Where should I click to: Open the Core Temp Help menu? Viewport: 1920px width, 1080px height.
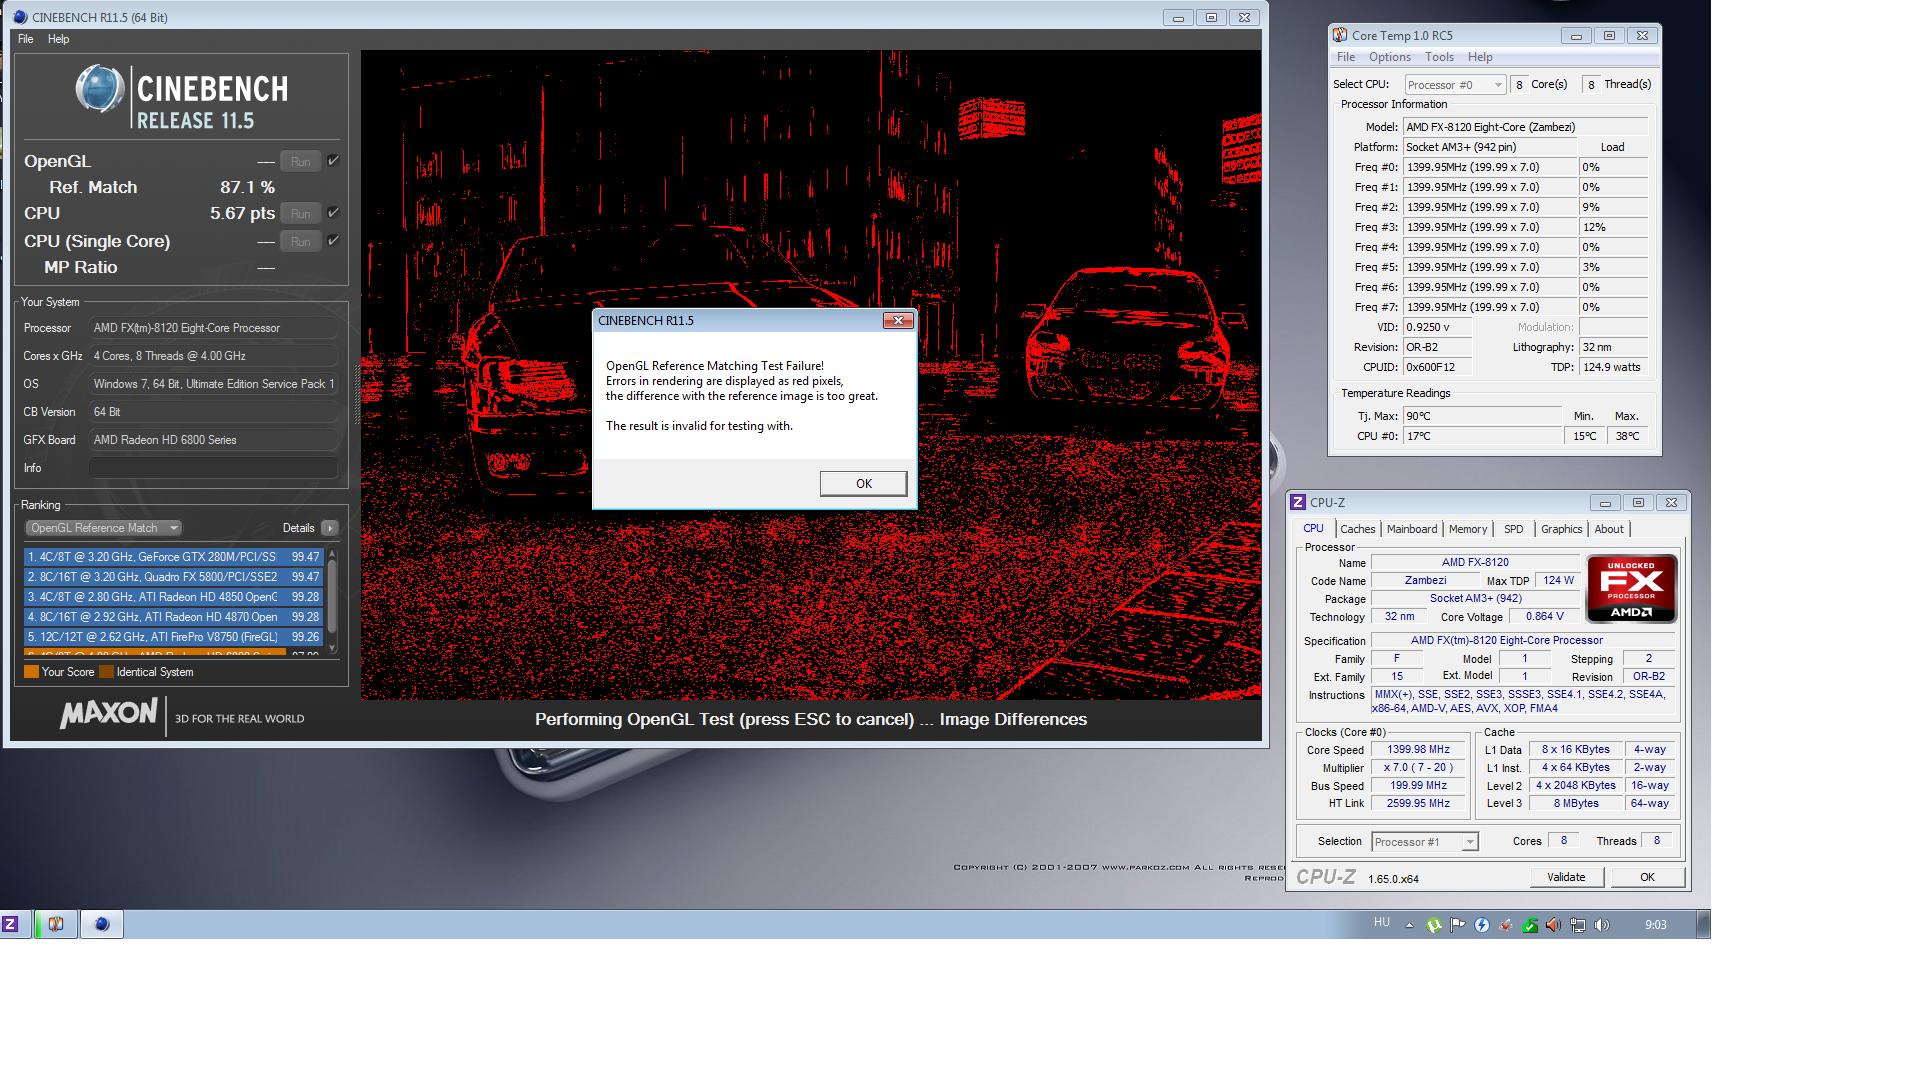(1480, 57)
